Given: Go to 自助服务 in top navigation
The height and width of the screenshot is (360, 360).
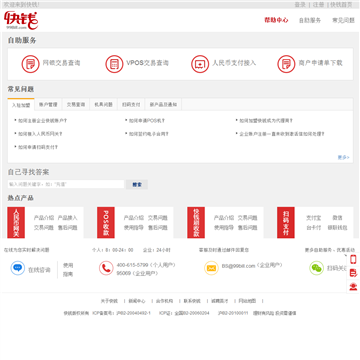Looking at the screenshot, I should pos(310,20).
